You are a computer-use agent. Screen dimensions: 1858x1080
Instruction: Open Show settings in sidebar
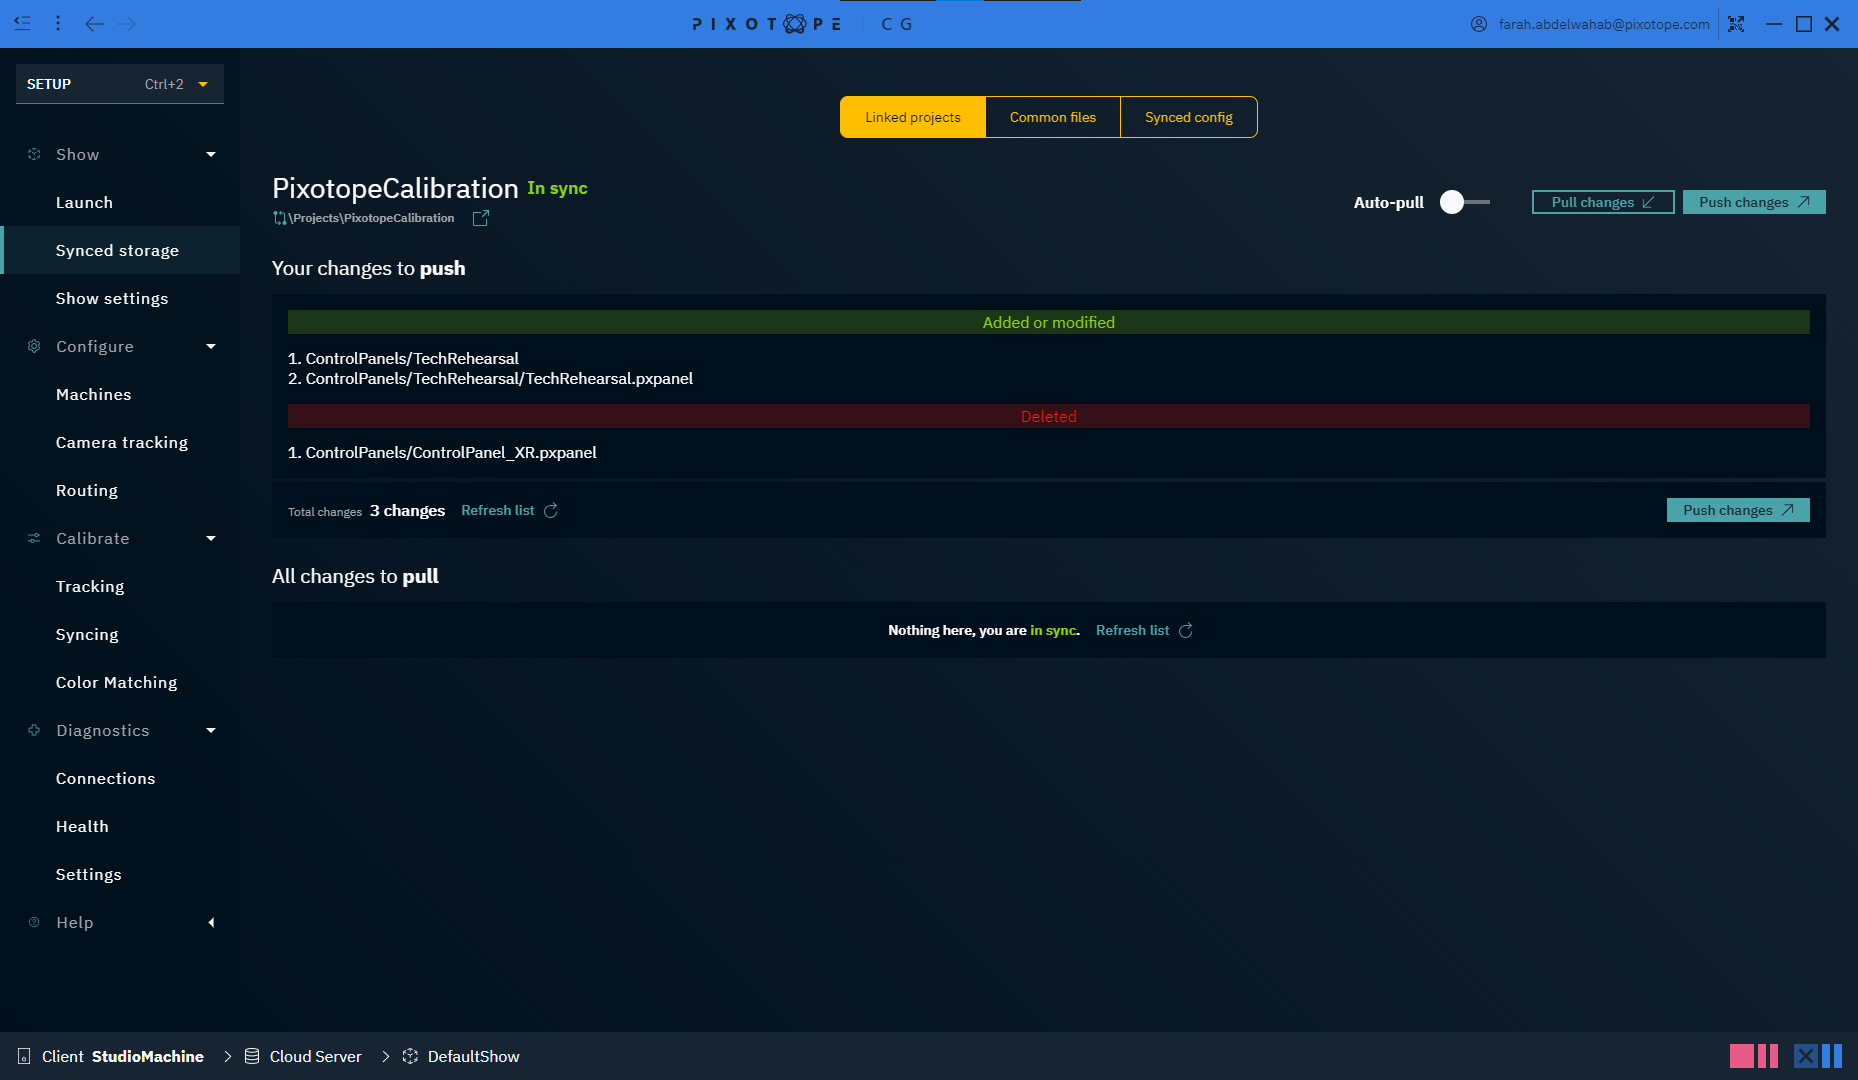(120, 298)
